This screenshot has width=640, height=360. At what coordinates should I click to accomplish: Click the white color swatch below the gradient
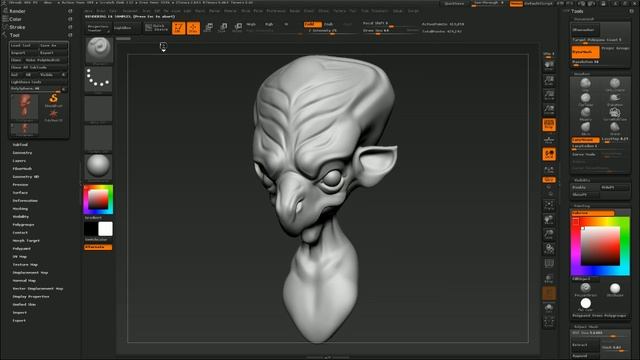pos(105,229)
